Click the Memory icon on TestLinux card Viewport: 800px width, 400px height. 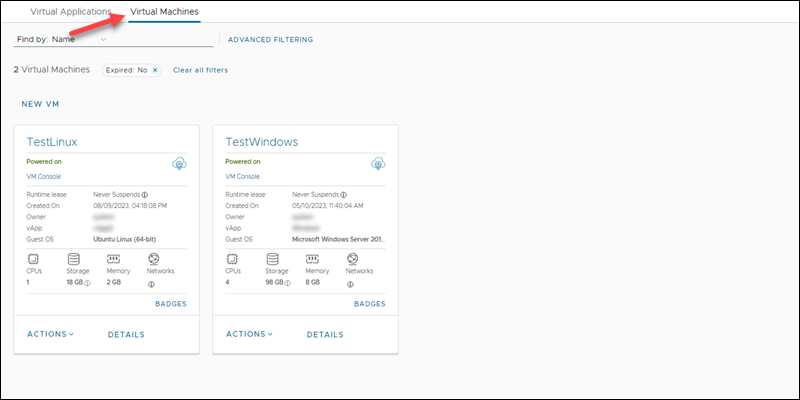113,259
